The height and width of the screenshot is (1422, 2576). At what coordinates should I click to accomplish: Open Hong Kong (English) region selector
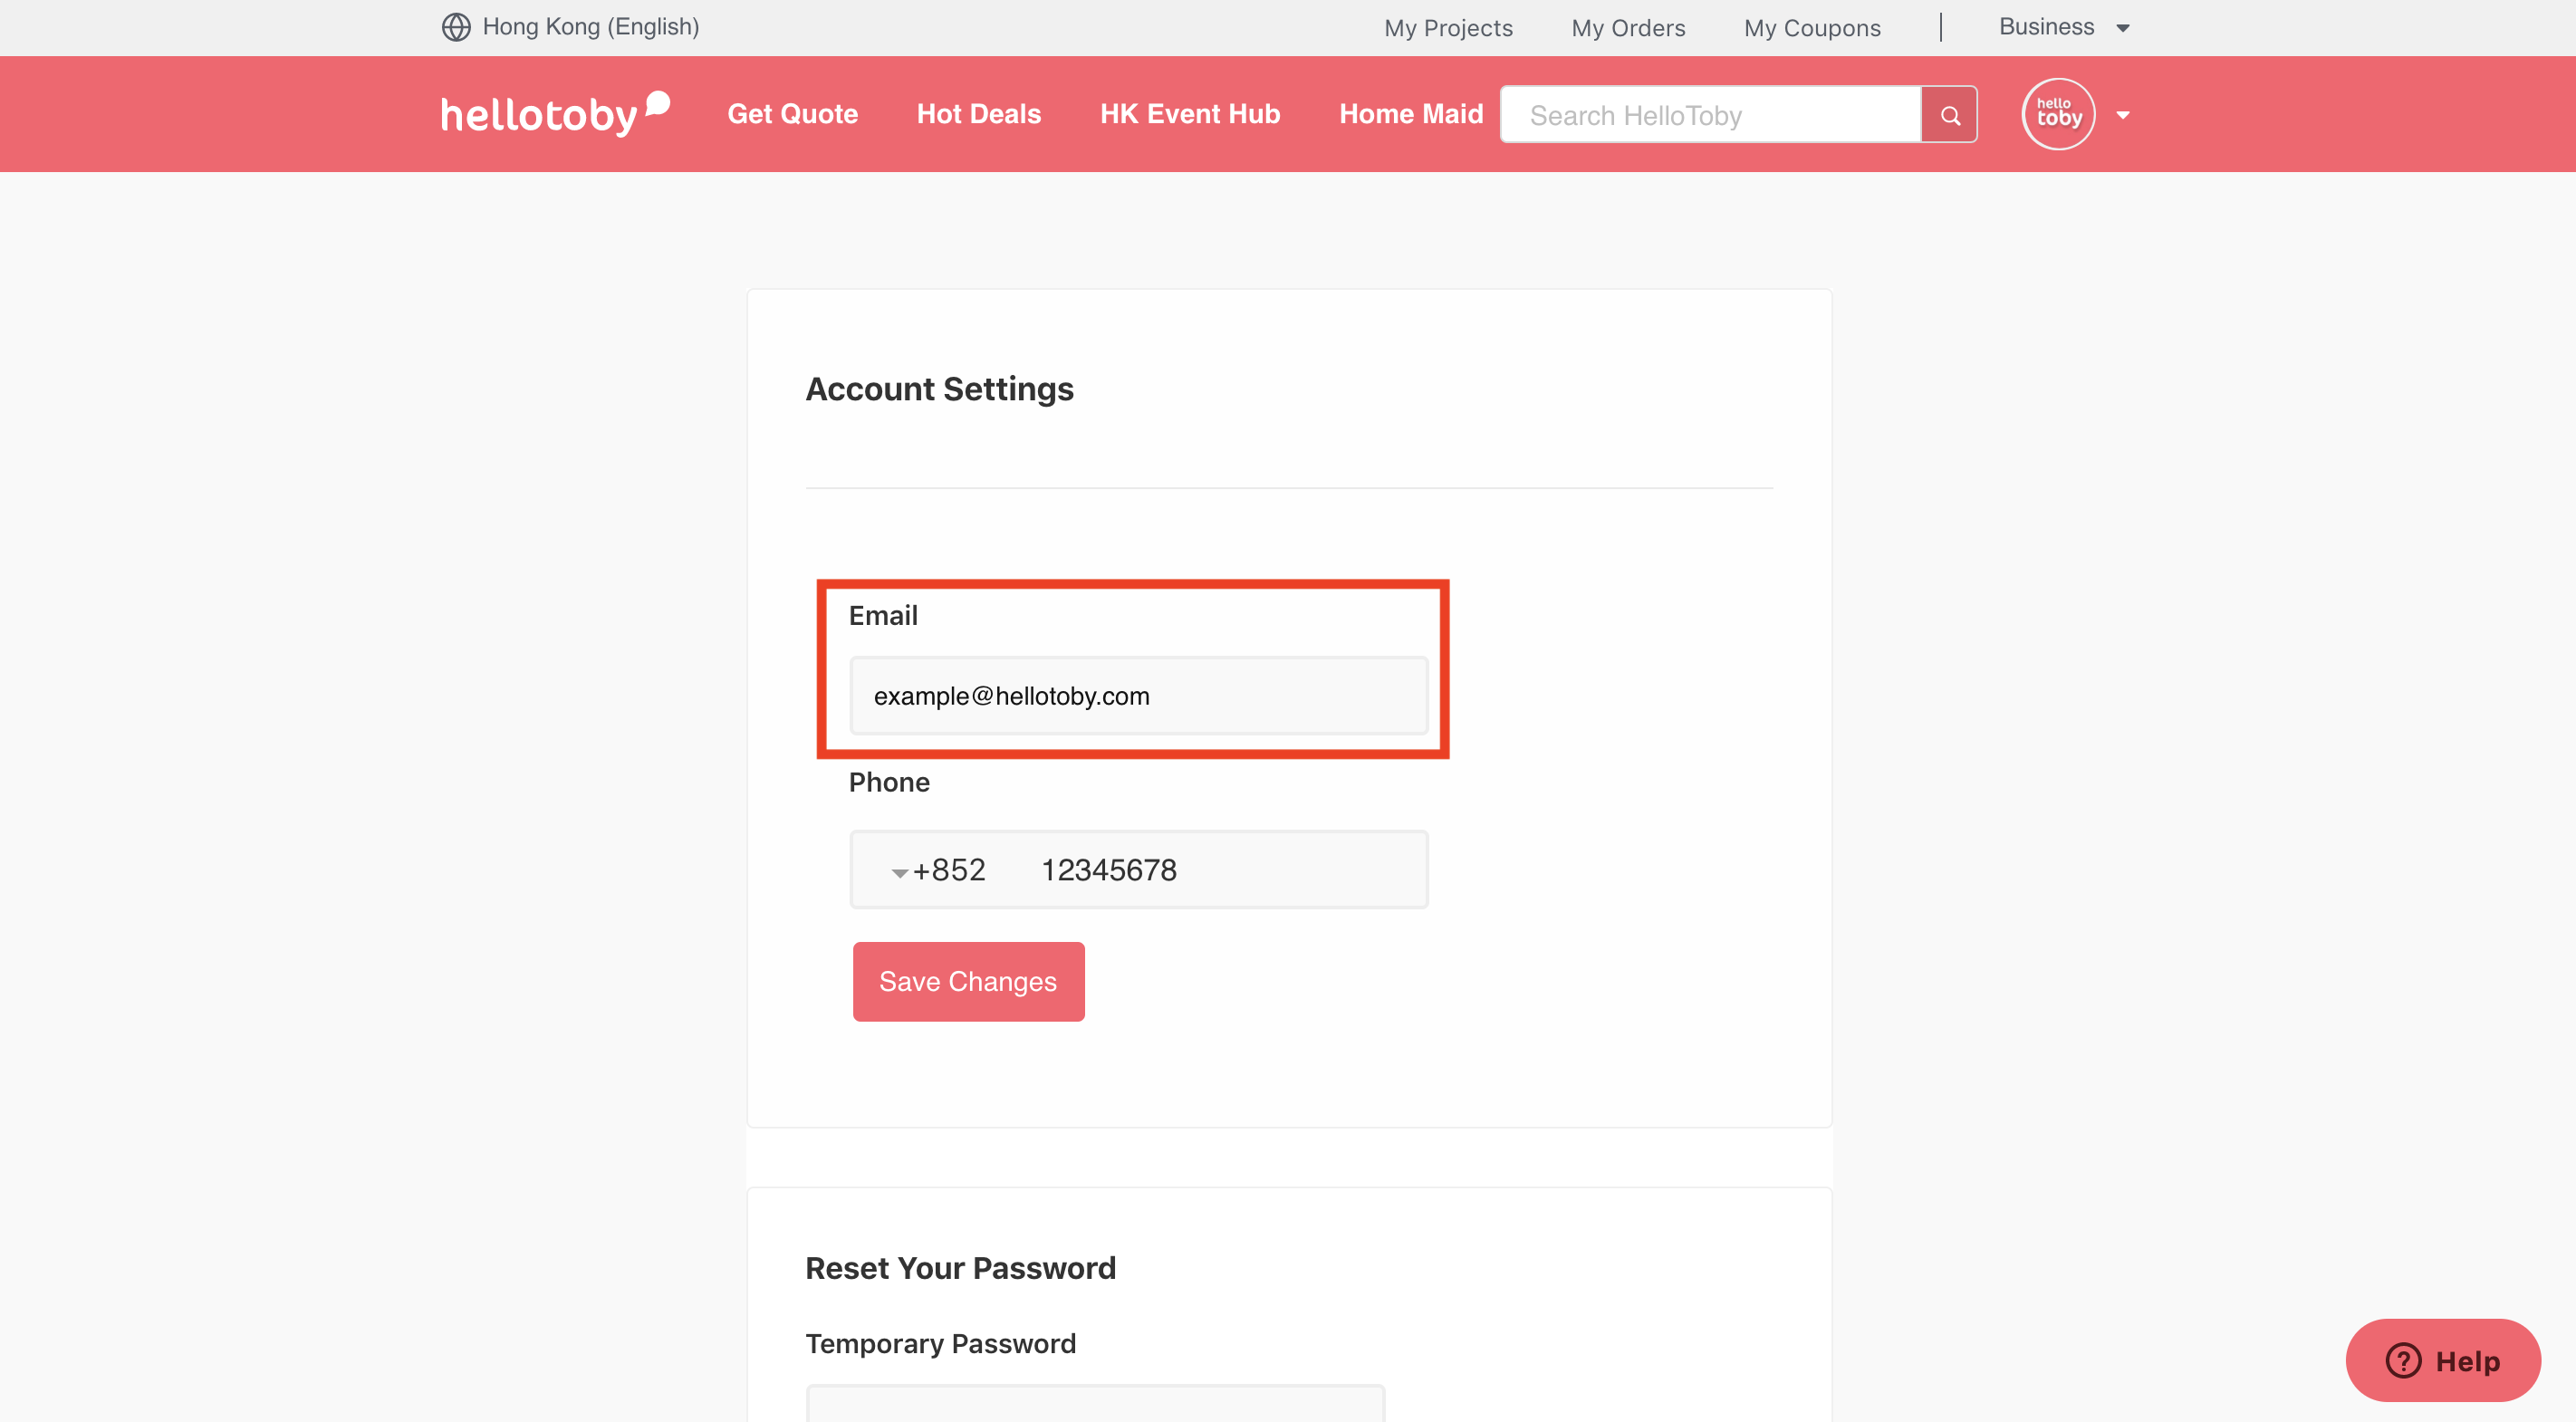click(x=591, y=27)
